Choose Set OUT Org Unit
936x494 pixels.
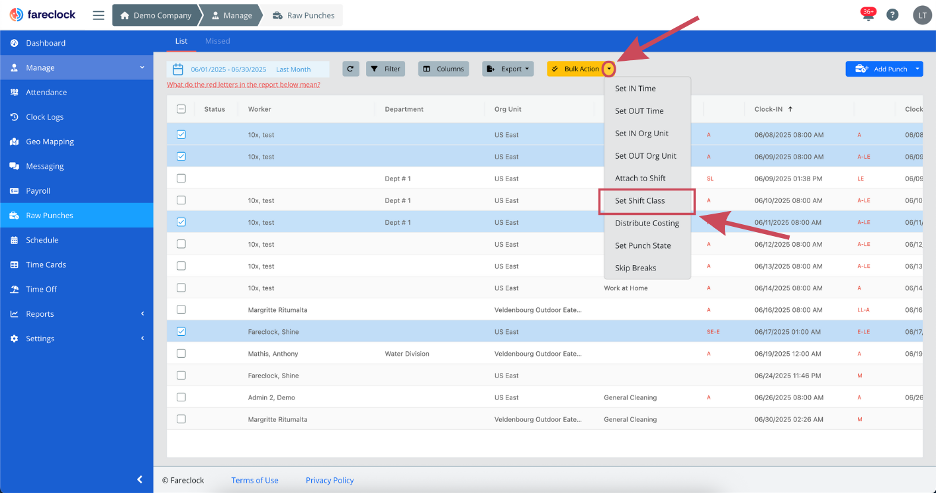tap(648, 156)
